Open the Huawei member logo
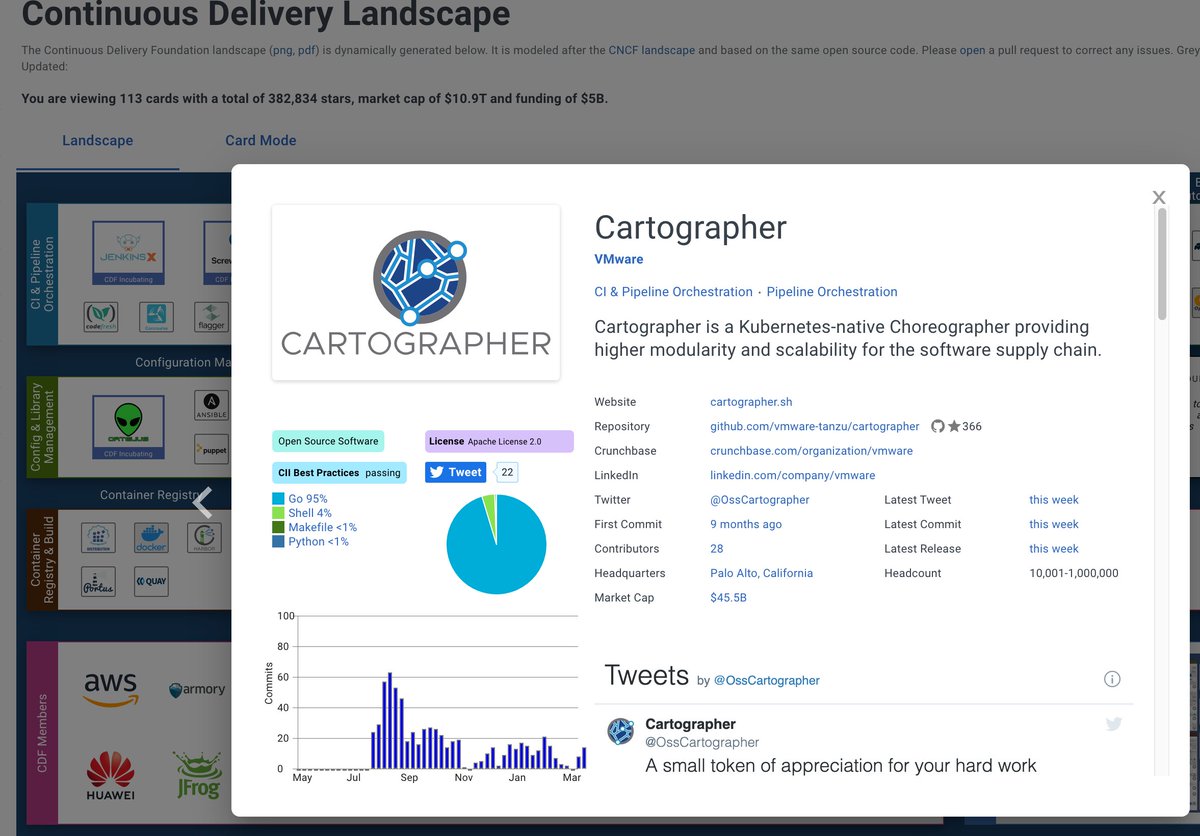The height and width of the screenshot is (836, 1200). pyautogui.click(x=111, y=776)
